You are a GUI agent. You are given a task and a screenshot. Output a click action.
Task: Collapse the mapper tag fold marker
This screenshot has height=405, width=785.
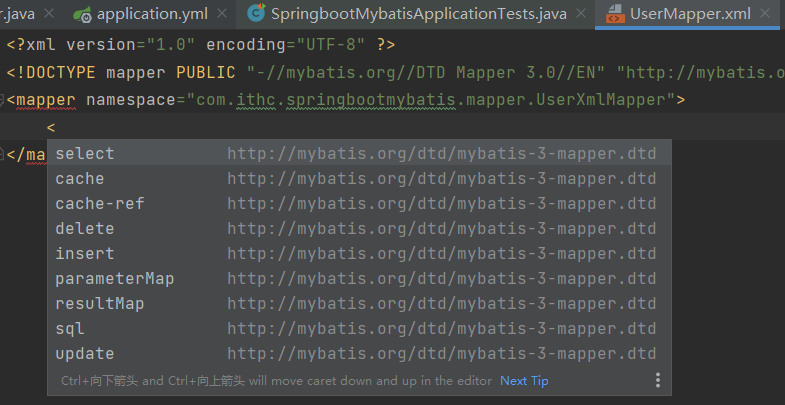(x=2, y=100)
